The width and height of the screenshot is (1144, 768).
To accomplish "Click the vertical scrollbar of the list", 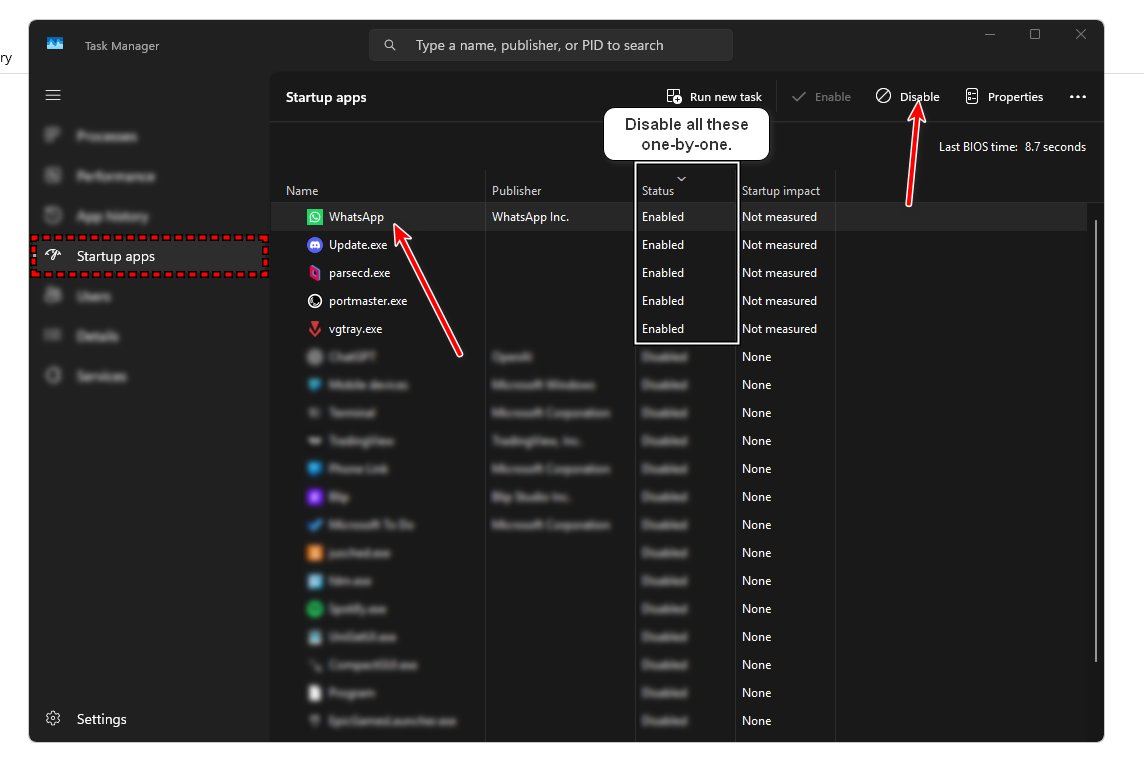I will click(x=1097, y=440).
